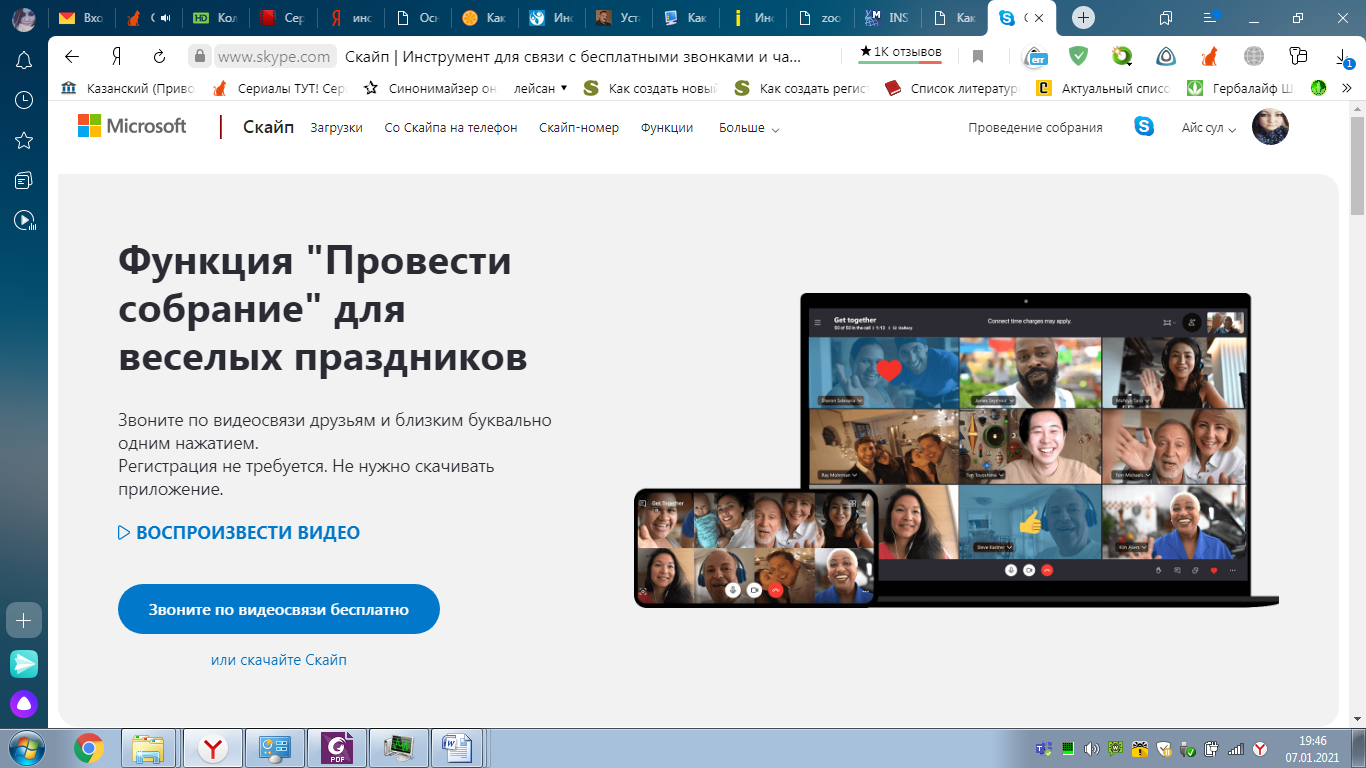Switch to the Gmail Вхо tab
Image resolution: width=1366 pixels, height=768 pixels.
click(x=82, y=18)
